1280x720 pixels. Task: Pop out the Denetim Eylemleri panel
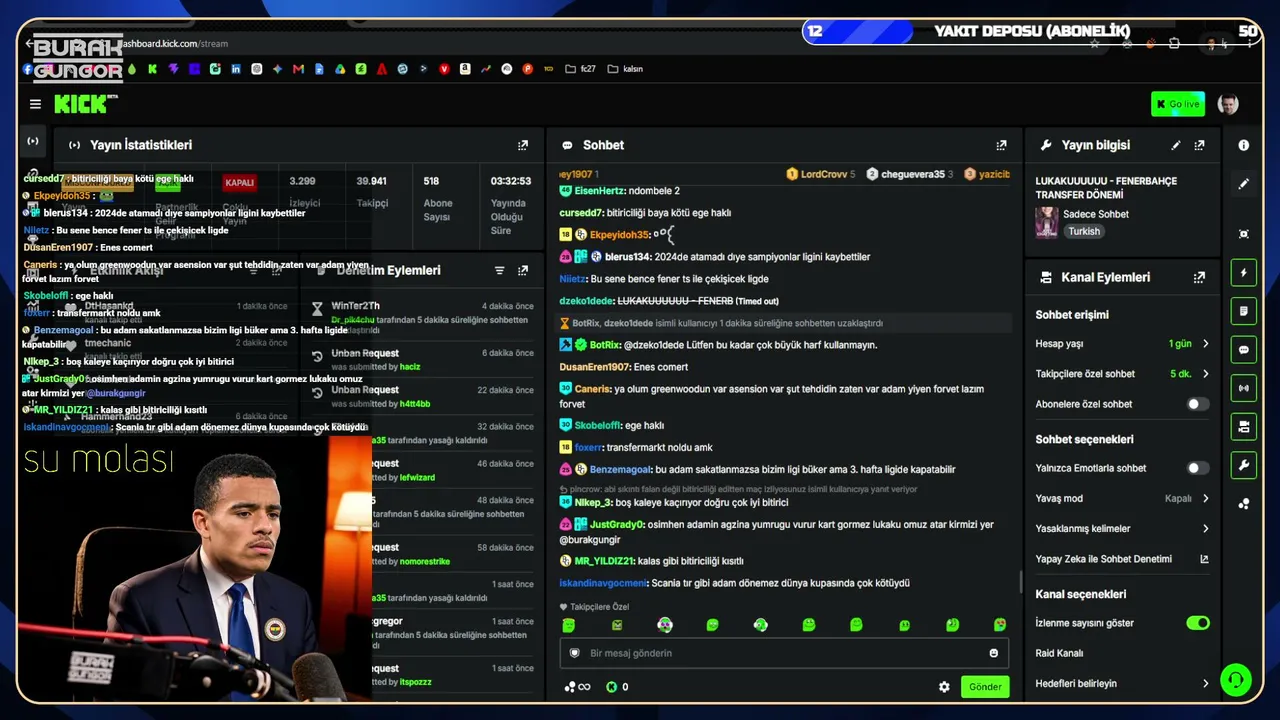[x=522, y=270]
